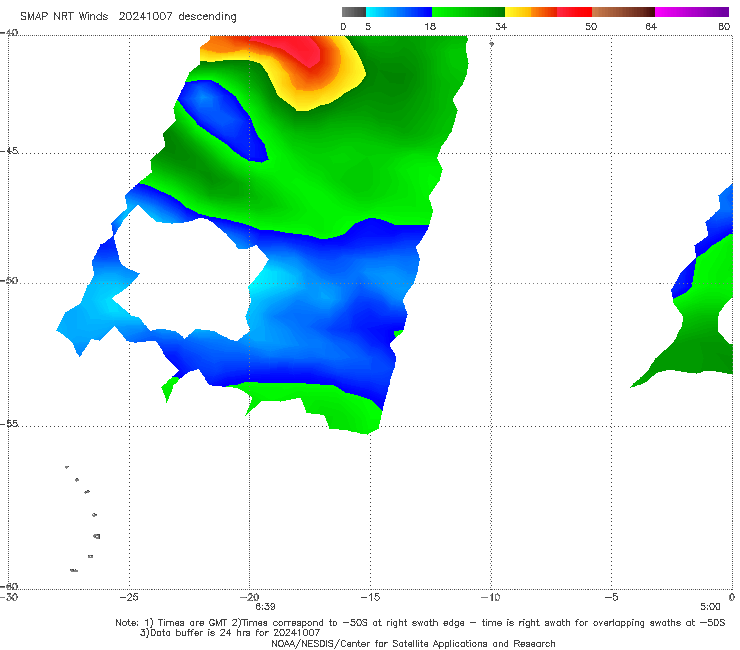
Task: Click the latitude label '-50'
Action: [x=9, y=280]
